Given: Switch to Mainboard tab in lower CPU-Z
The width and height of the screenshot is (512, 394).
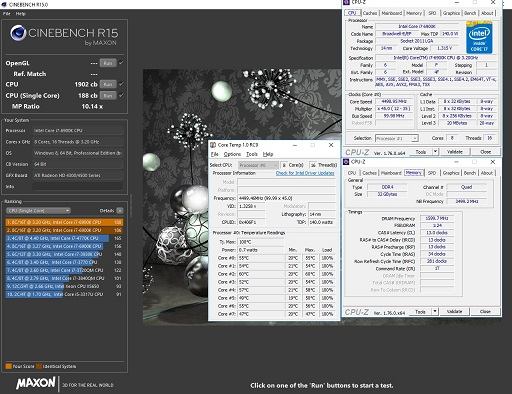Looking at the screenshot, I should click(391, 173).
